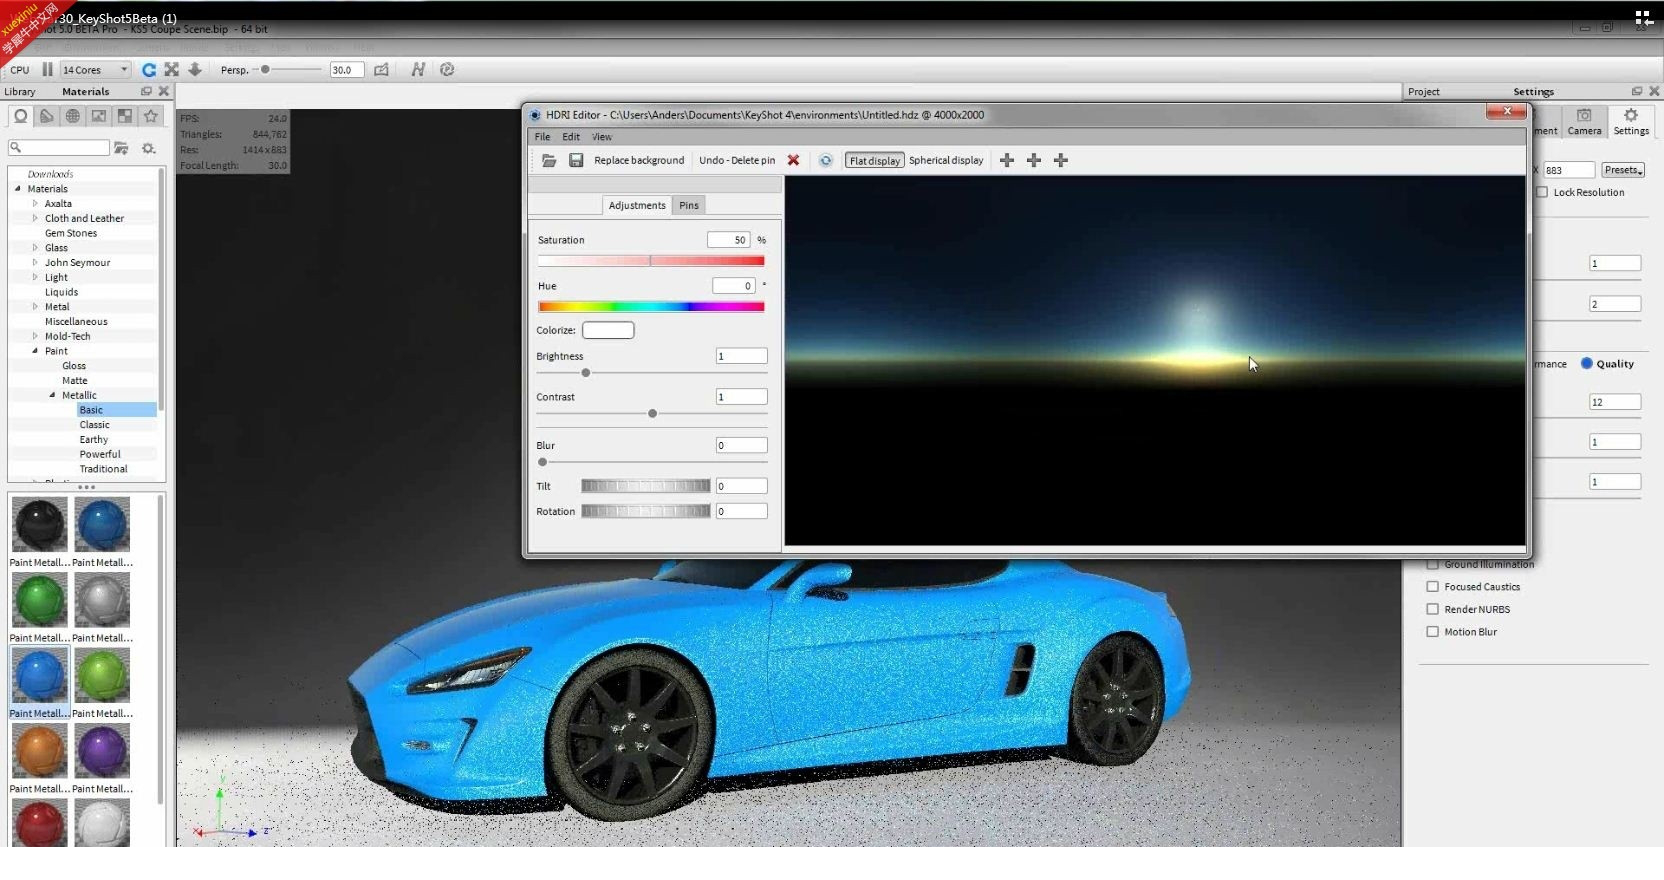This screenshot has height=880, width=1664.
Task: Click the crossed-arrows fit view icon
Action: (x=172, y=70)
